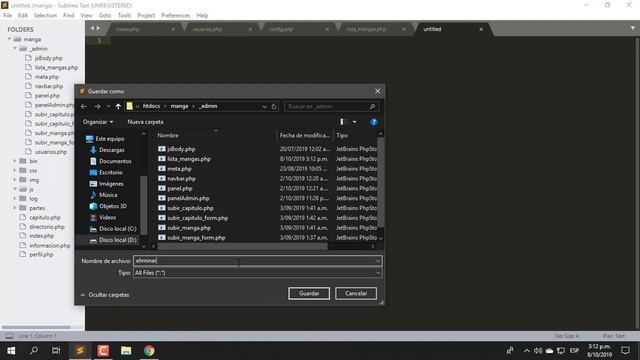Click the Buscar en _admin search box

[331, 107]
